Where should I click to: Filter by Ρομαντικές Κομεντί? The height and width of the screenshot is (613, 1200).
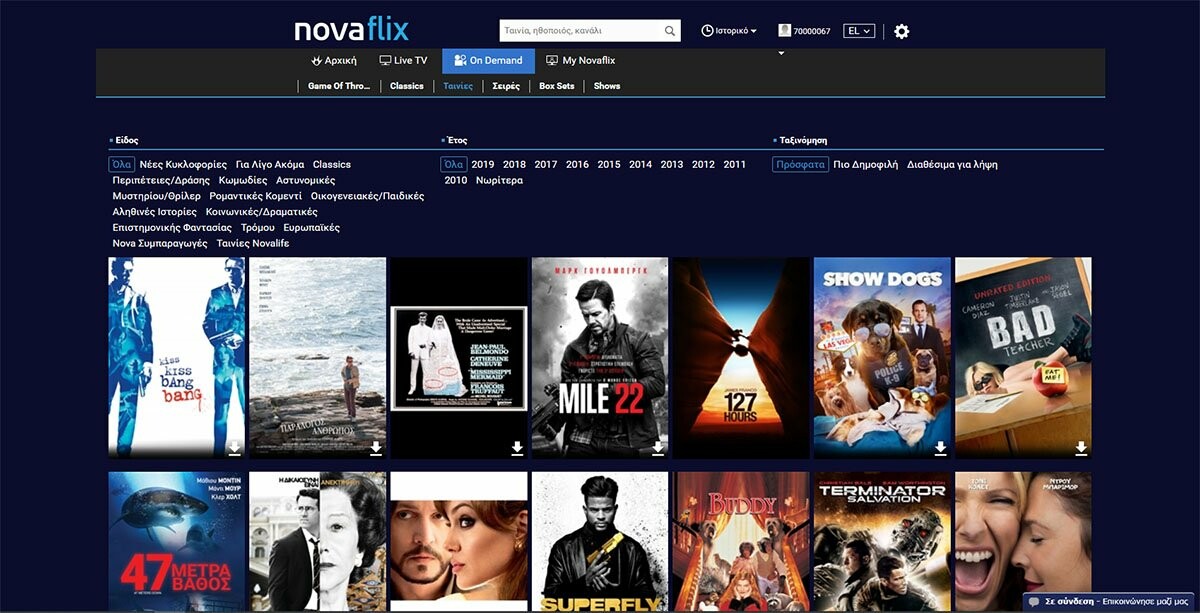point(255,196)
